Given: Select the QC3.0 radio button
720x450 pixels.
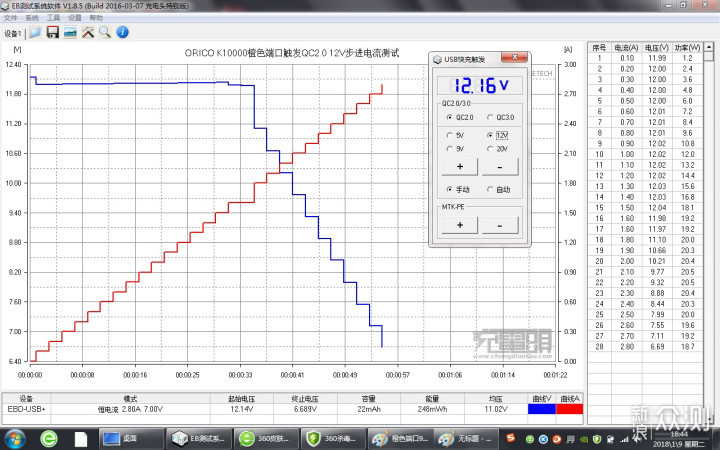Looking at the screenshot, I should 492,117.
